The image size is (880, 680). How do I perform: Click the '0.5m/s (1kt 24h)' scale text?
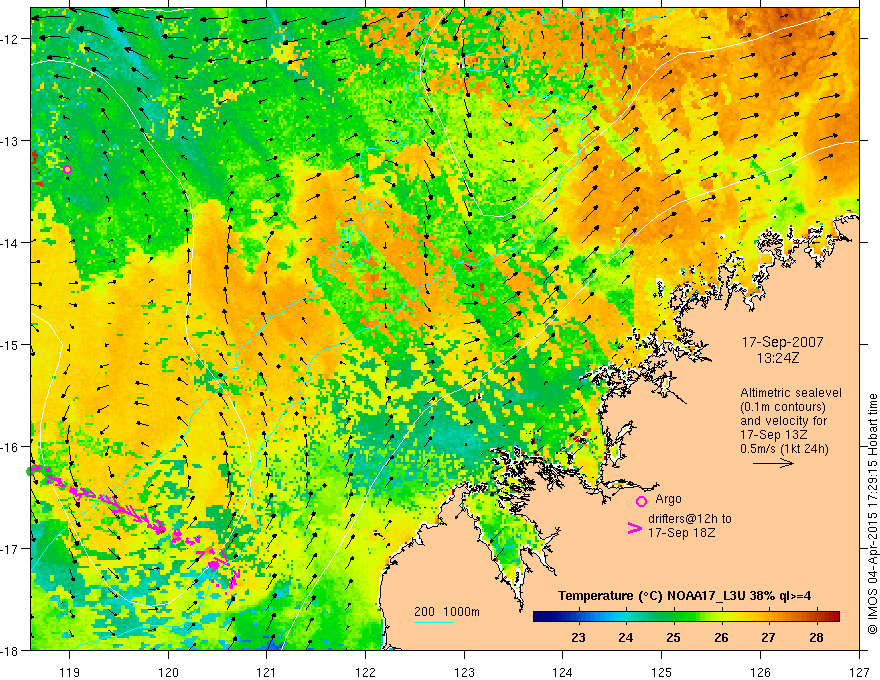tap(785, 448)
